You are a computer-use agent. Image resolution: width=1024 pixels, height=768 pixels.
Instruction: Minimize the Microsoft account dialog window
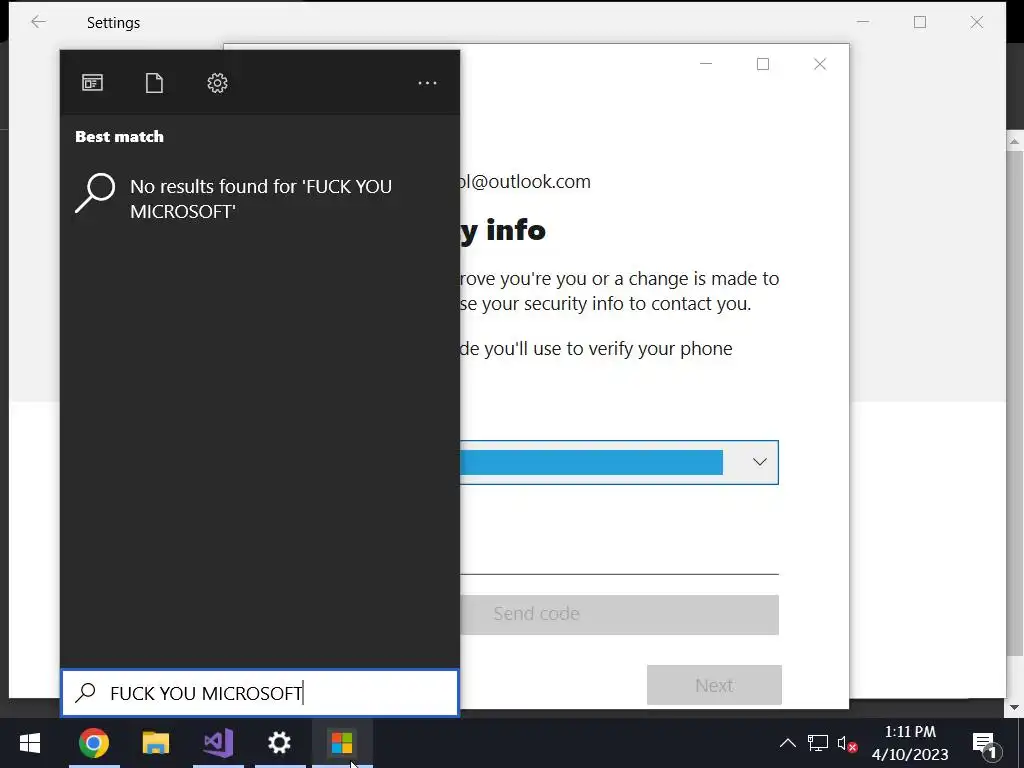pos(706,64)
